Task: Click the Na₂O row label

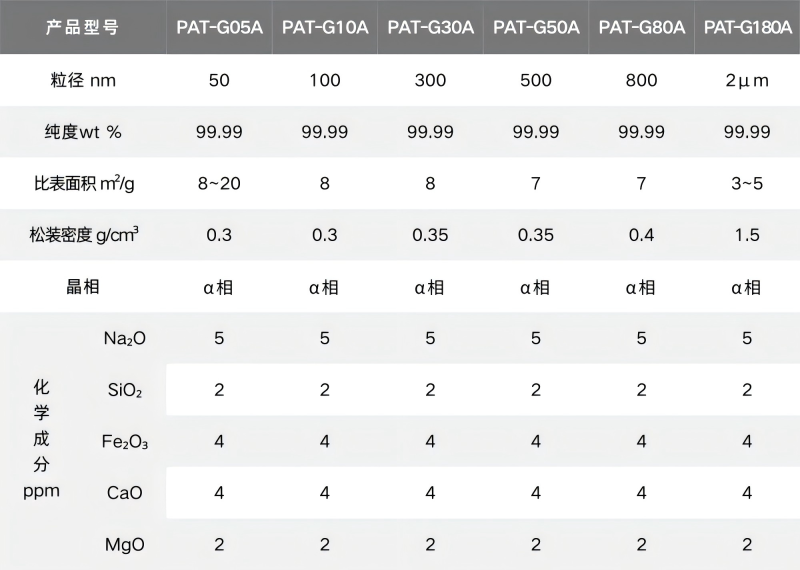Action: pos(125,338)
